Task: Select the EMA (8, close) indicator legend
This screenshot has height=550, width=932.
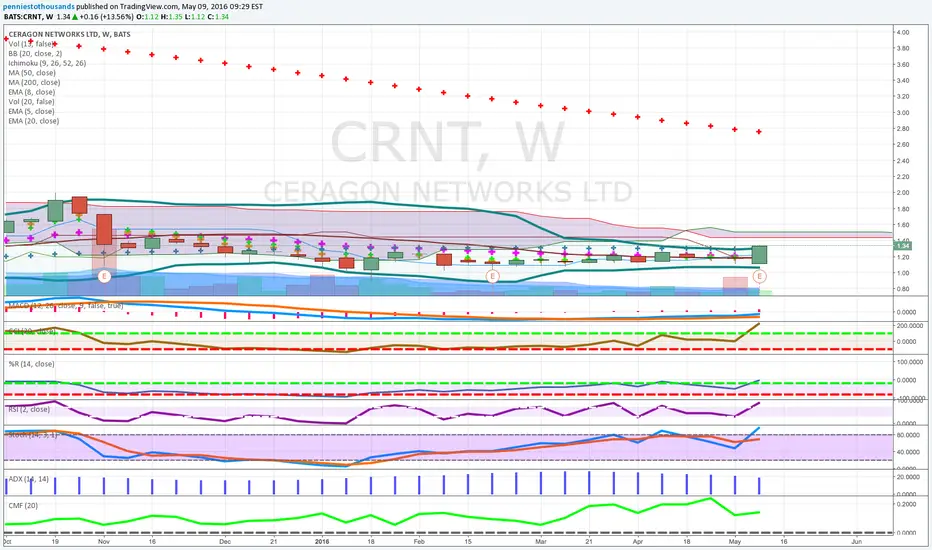Action: coord(32,92)
